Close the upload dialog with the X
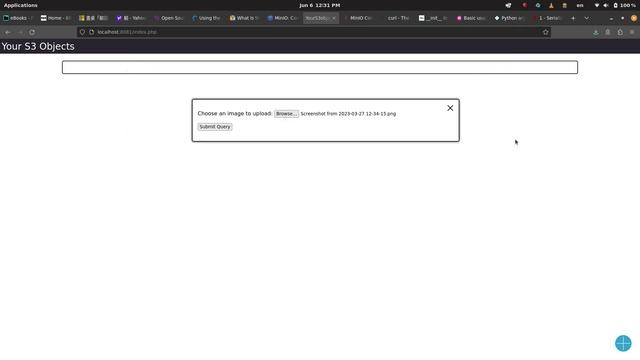 450,108
